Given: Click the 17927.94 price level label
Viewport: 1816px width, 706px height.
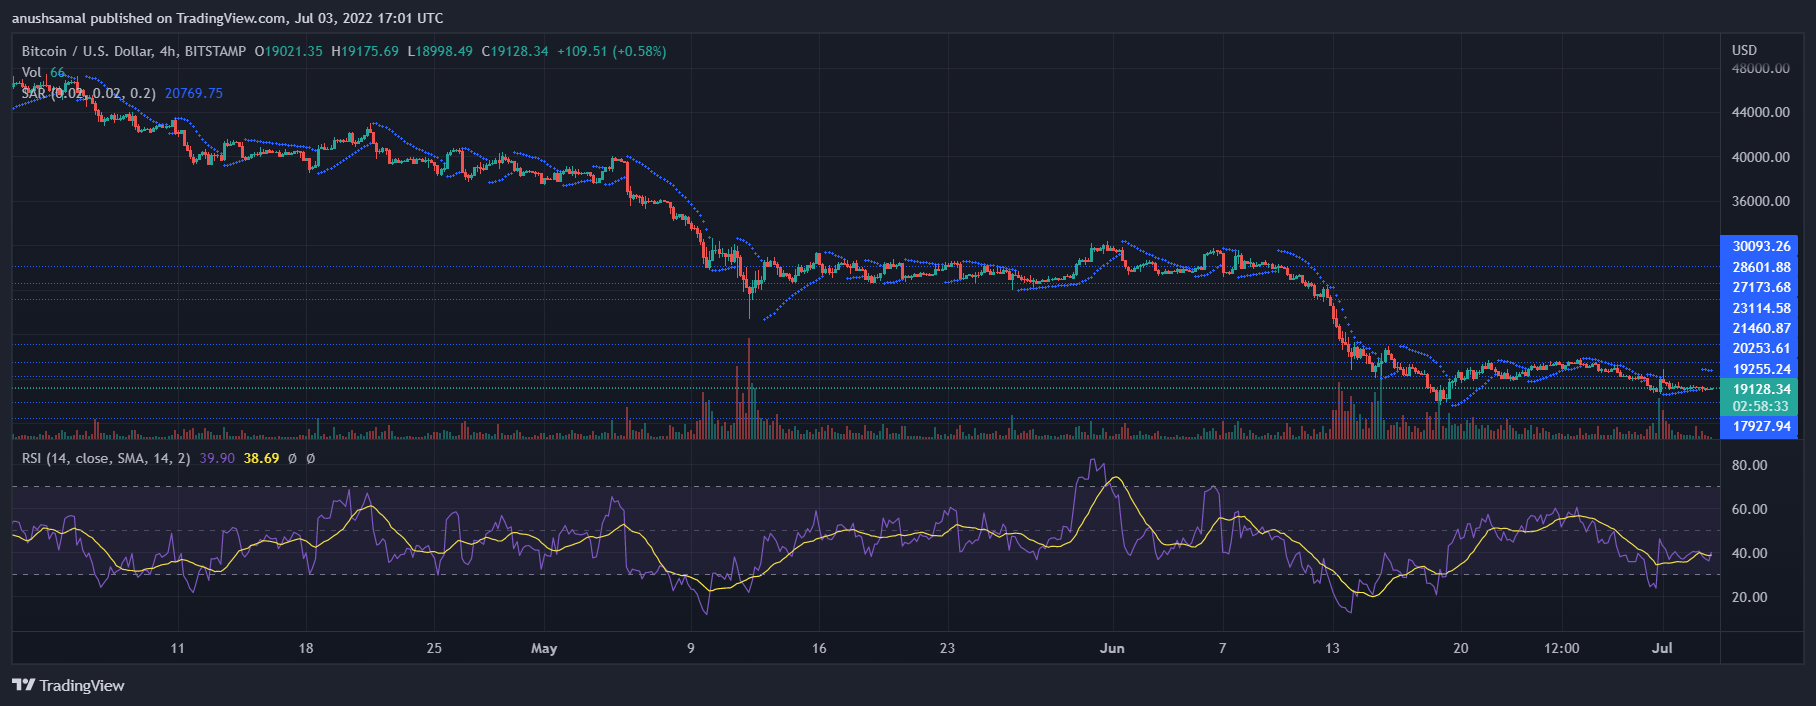Looking at the screenshot, I should coord(1761,426).
